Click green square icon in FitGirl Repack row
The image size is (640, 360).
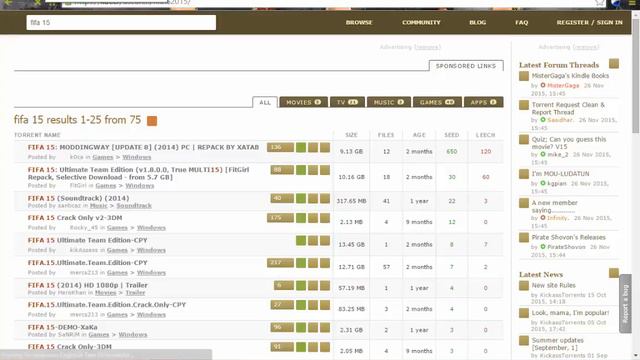tap(301, 170)
